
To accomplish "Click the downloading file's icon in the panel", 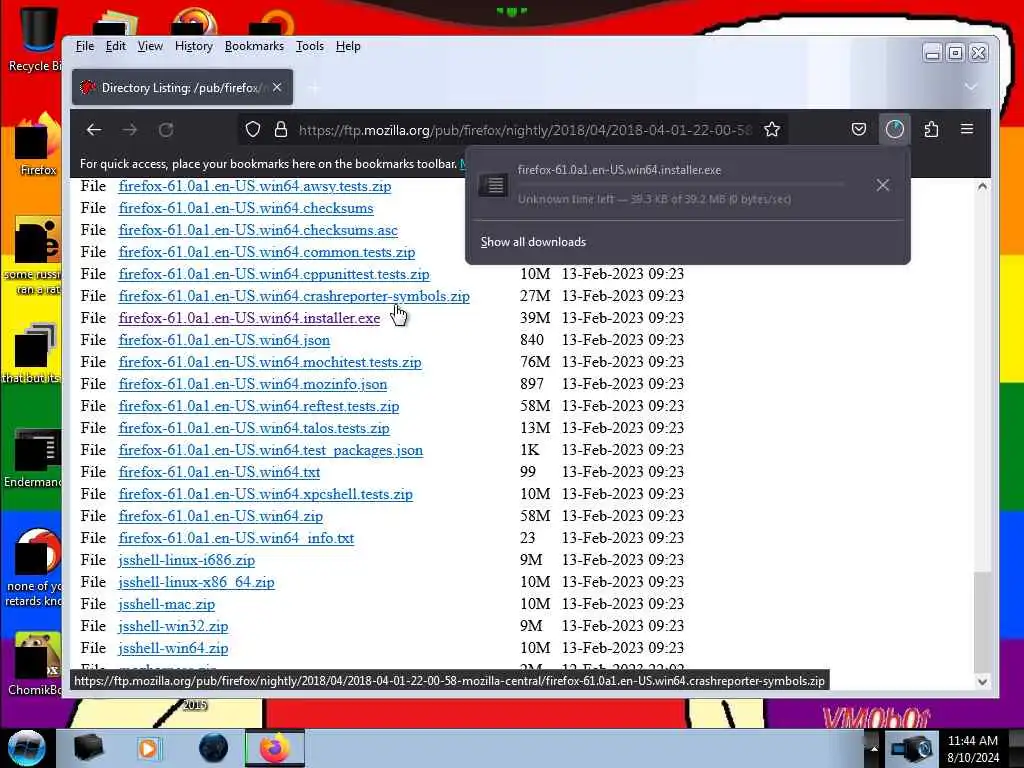I will click(493, 185).
